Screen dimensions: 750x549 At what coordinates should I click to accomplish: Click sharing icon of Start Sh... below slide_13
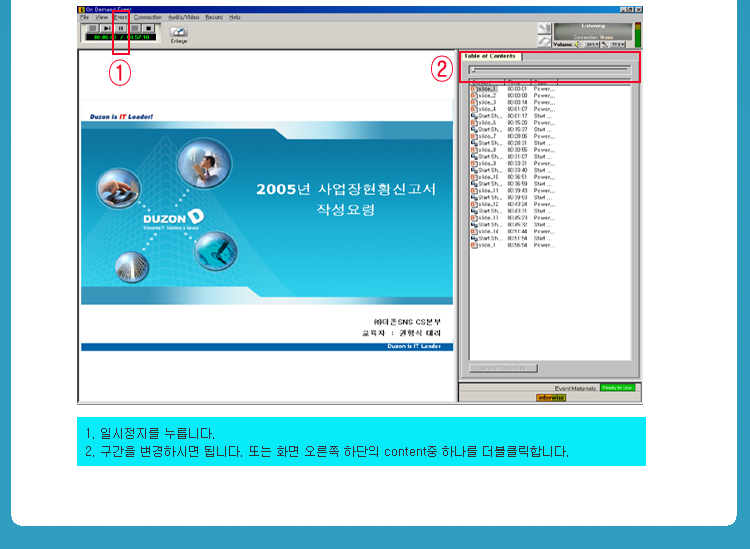tap(474, 225)
